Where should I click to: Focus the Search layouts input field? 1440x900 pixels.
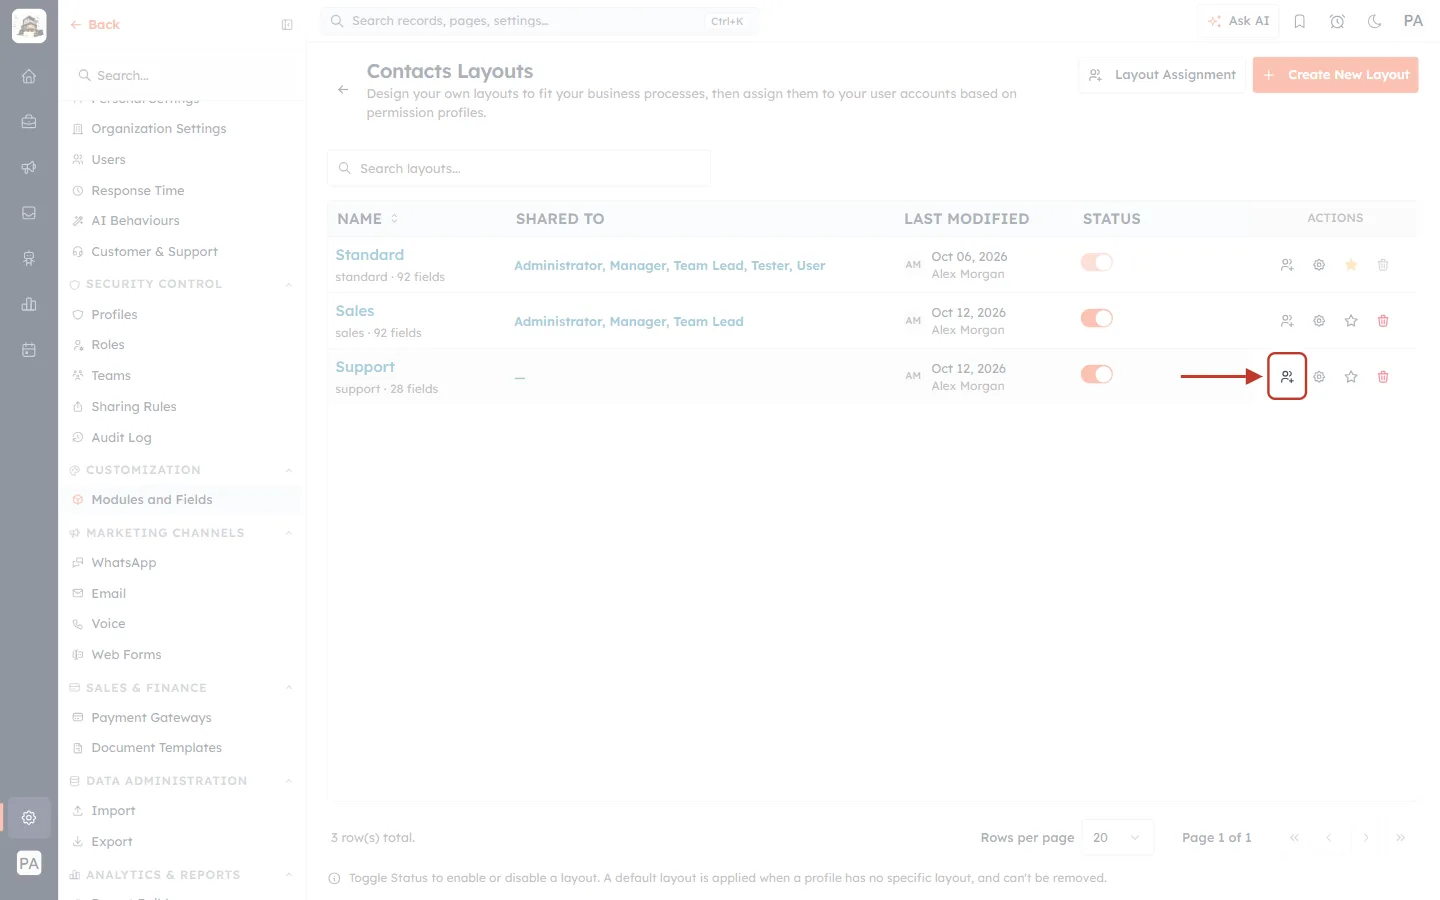(x=519, y=169)
